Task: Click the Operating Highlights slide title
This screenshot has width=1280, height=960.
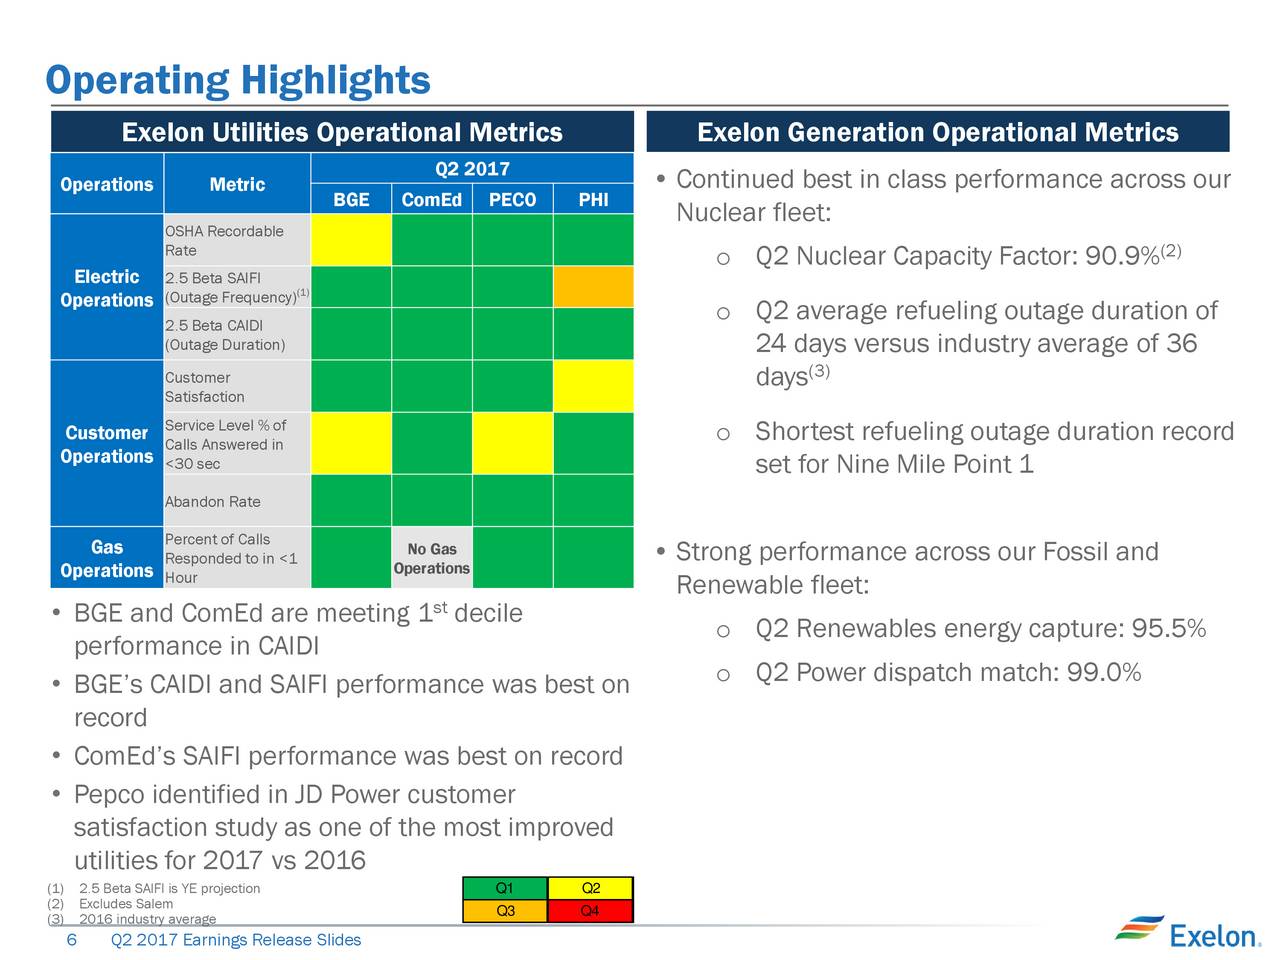Action: 238,80
